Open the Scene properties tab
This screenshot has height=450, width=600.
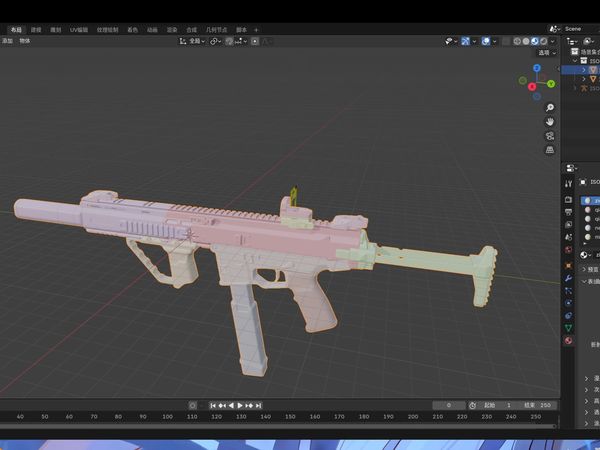click(x=568, y=237)
